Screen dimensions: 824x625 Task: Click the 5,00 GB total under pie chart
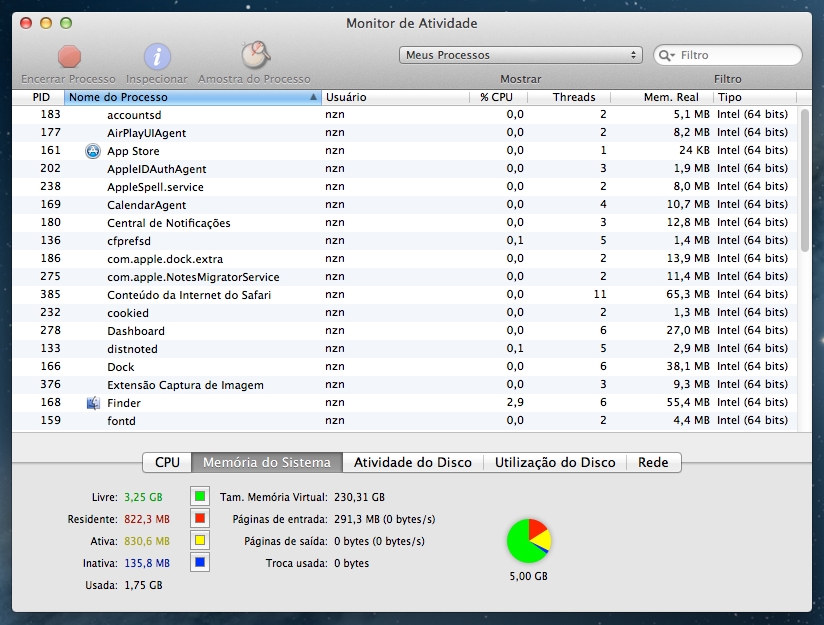529,577
